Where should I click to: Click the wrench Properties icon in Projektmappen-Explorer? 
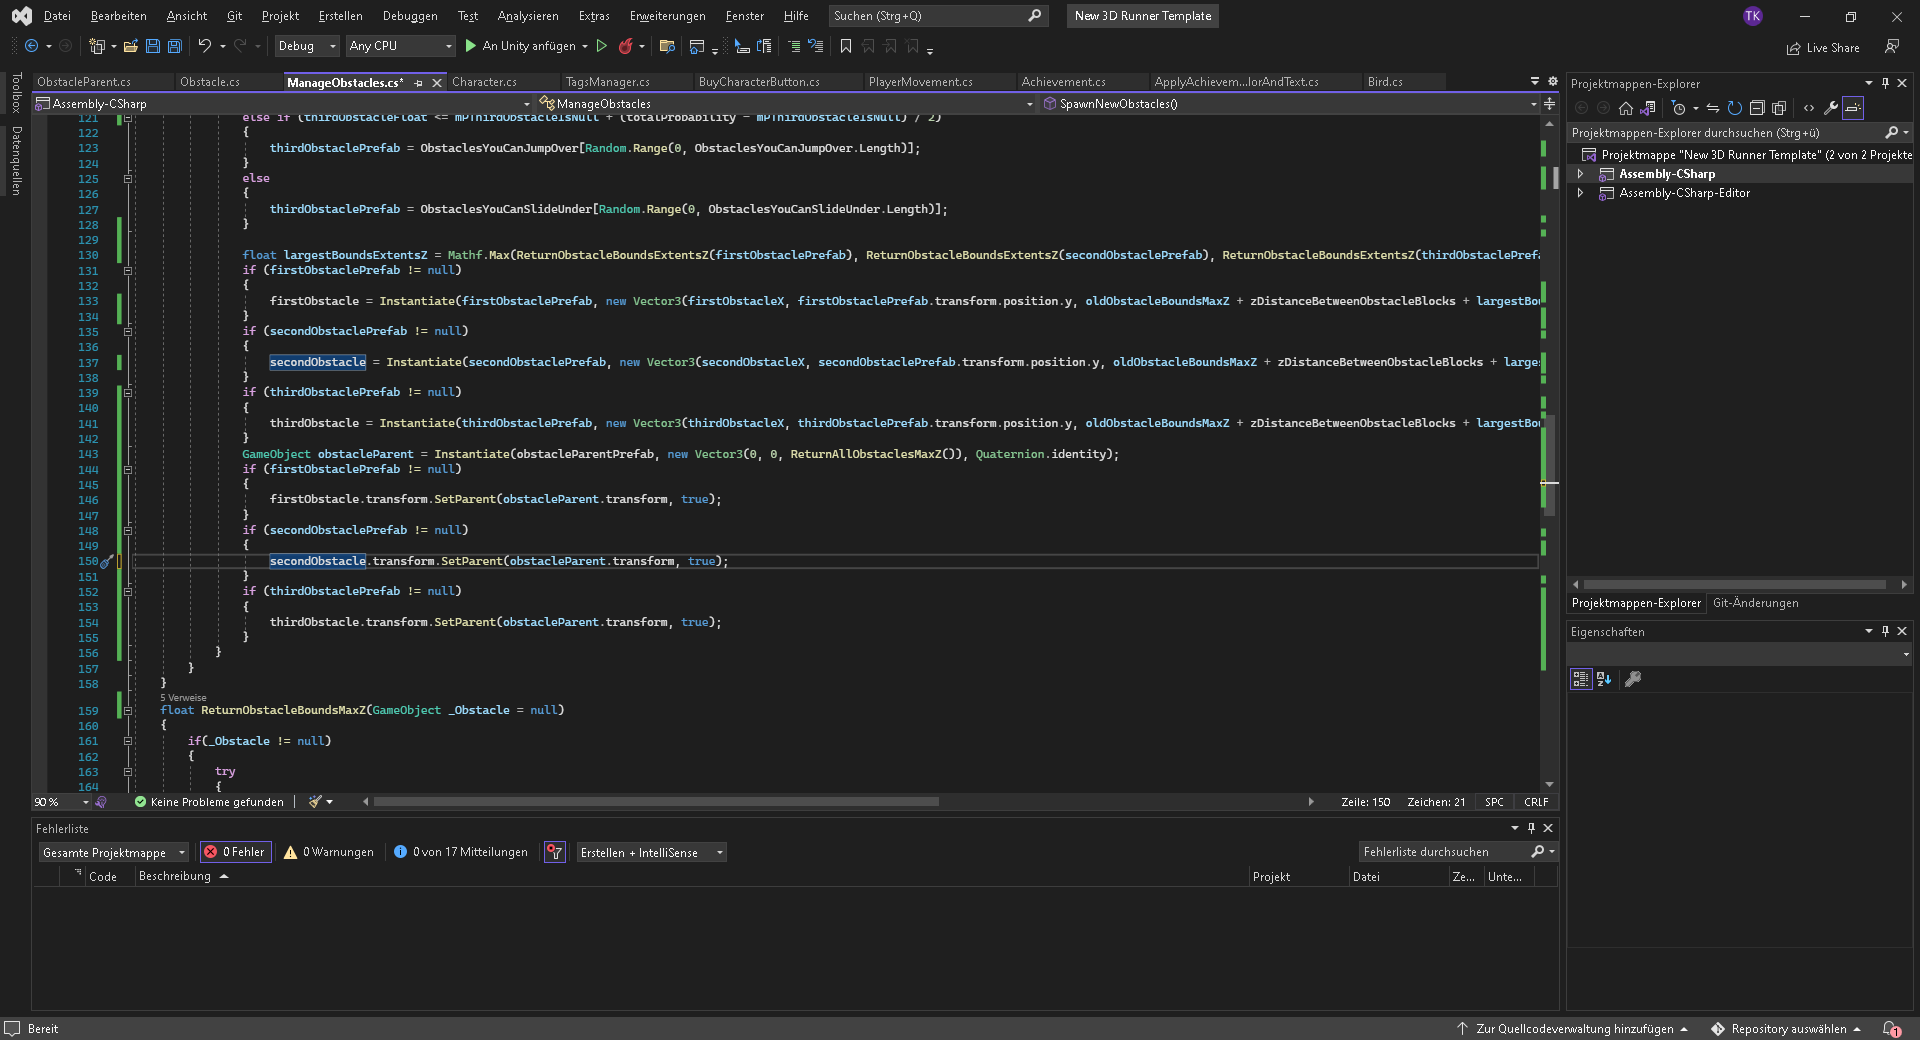click(x=1830, y=108)
